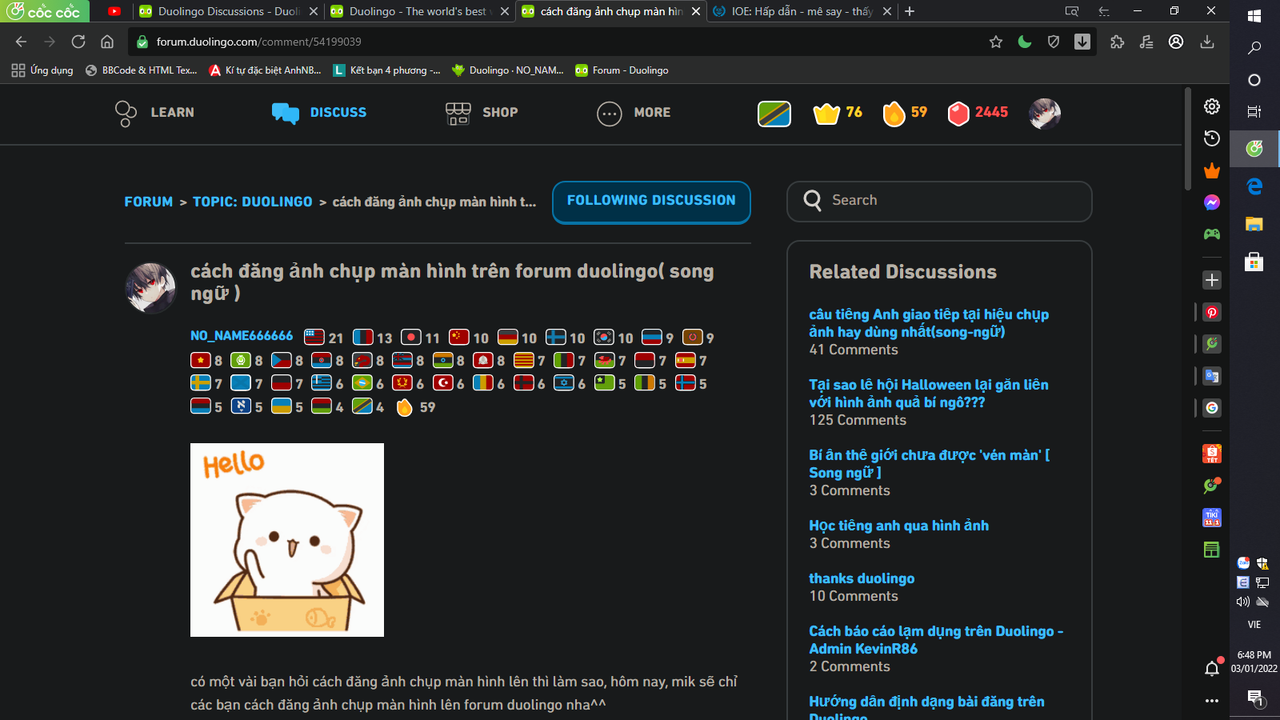This screenshot has width=1280, height=720.
Task: Click the streak flame icon showing 59
Action: [x=893, y=113]
